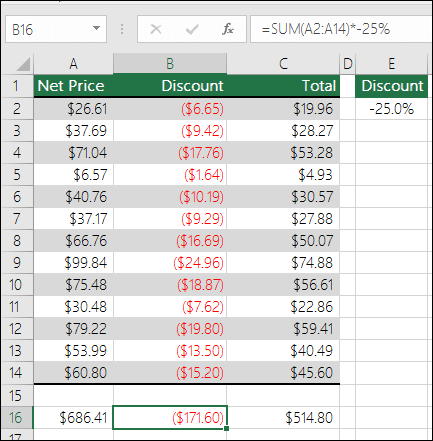433x441 pixels.
Task: Select the $514.80 total cell
Action: point(283,417)
